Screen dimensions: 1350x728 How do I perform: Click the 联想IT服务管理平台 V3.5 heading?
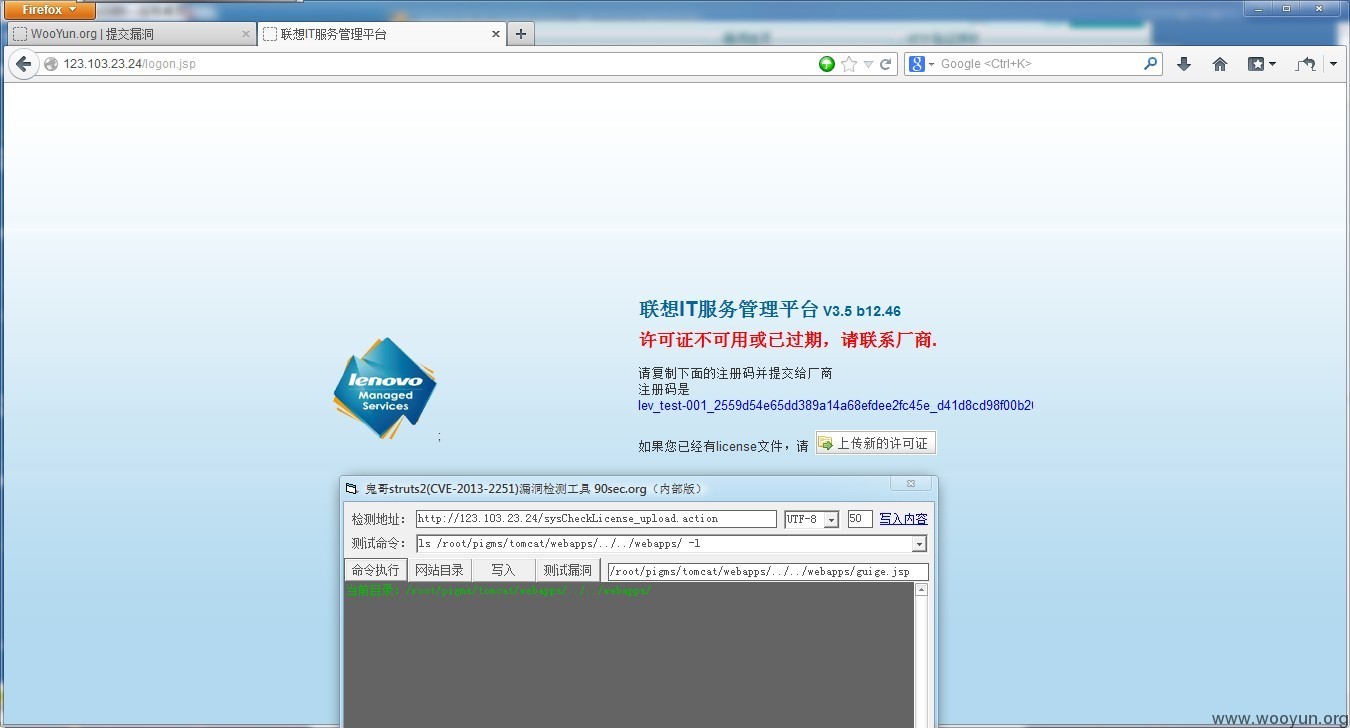click(x=770, y=310)
